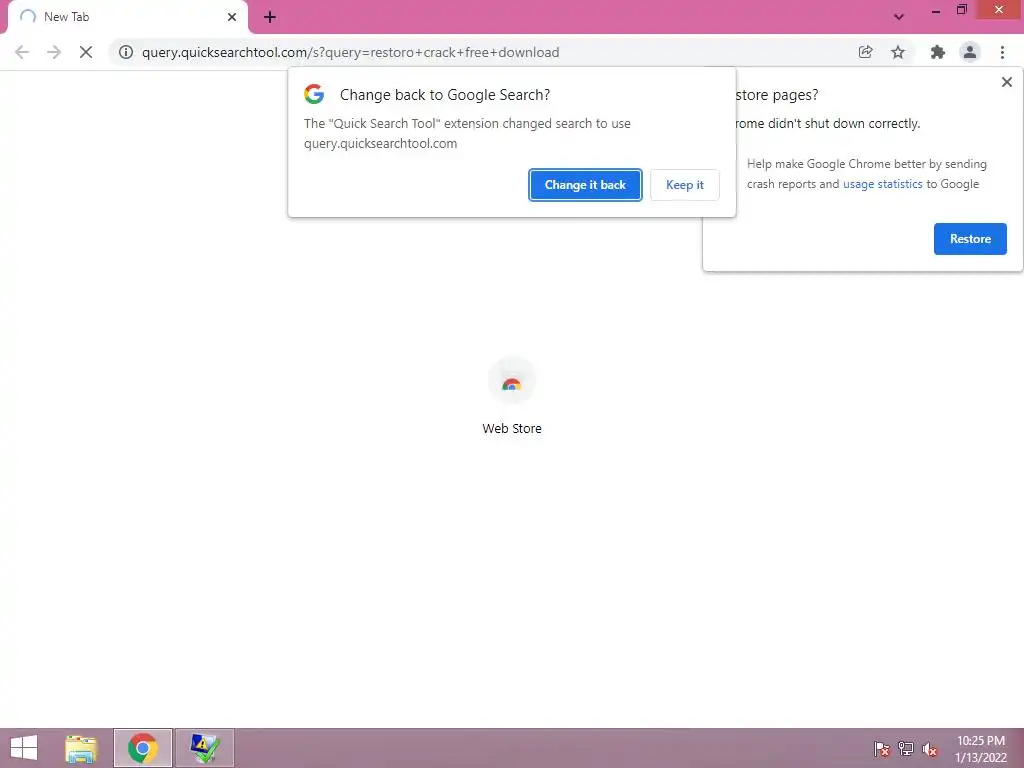Open File Explorer from the taskbar

click(x=81, y=748)
